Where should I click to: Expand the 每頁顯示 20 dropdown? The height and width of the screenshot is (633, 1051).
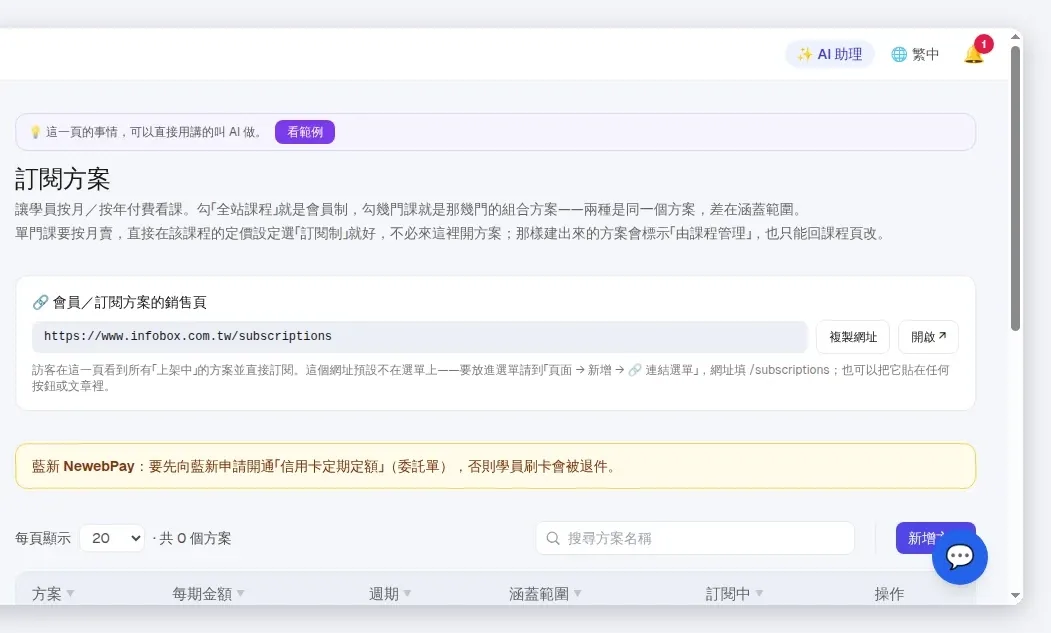[x=112, y=538]
